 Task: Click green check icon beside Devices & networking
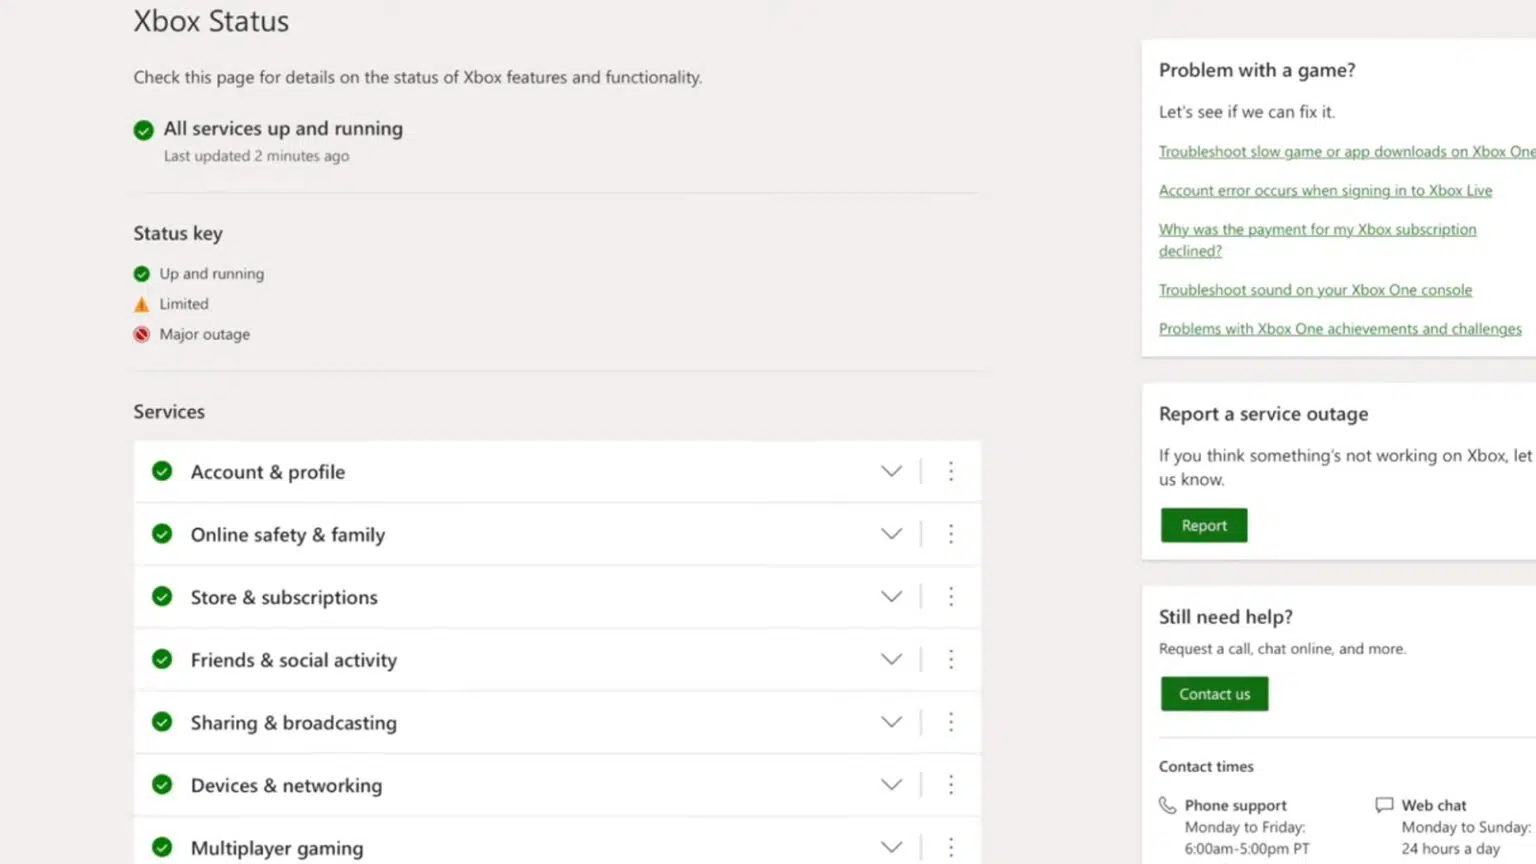click(x=162, y=785)
